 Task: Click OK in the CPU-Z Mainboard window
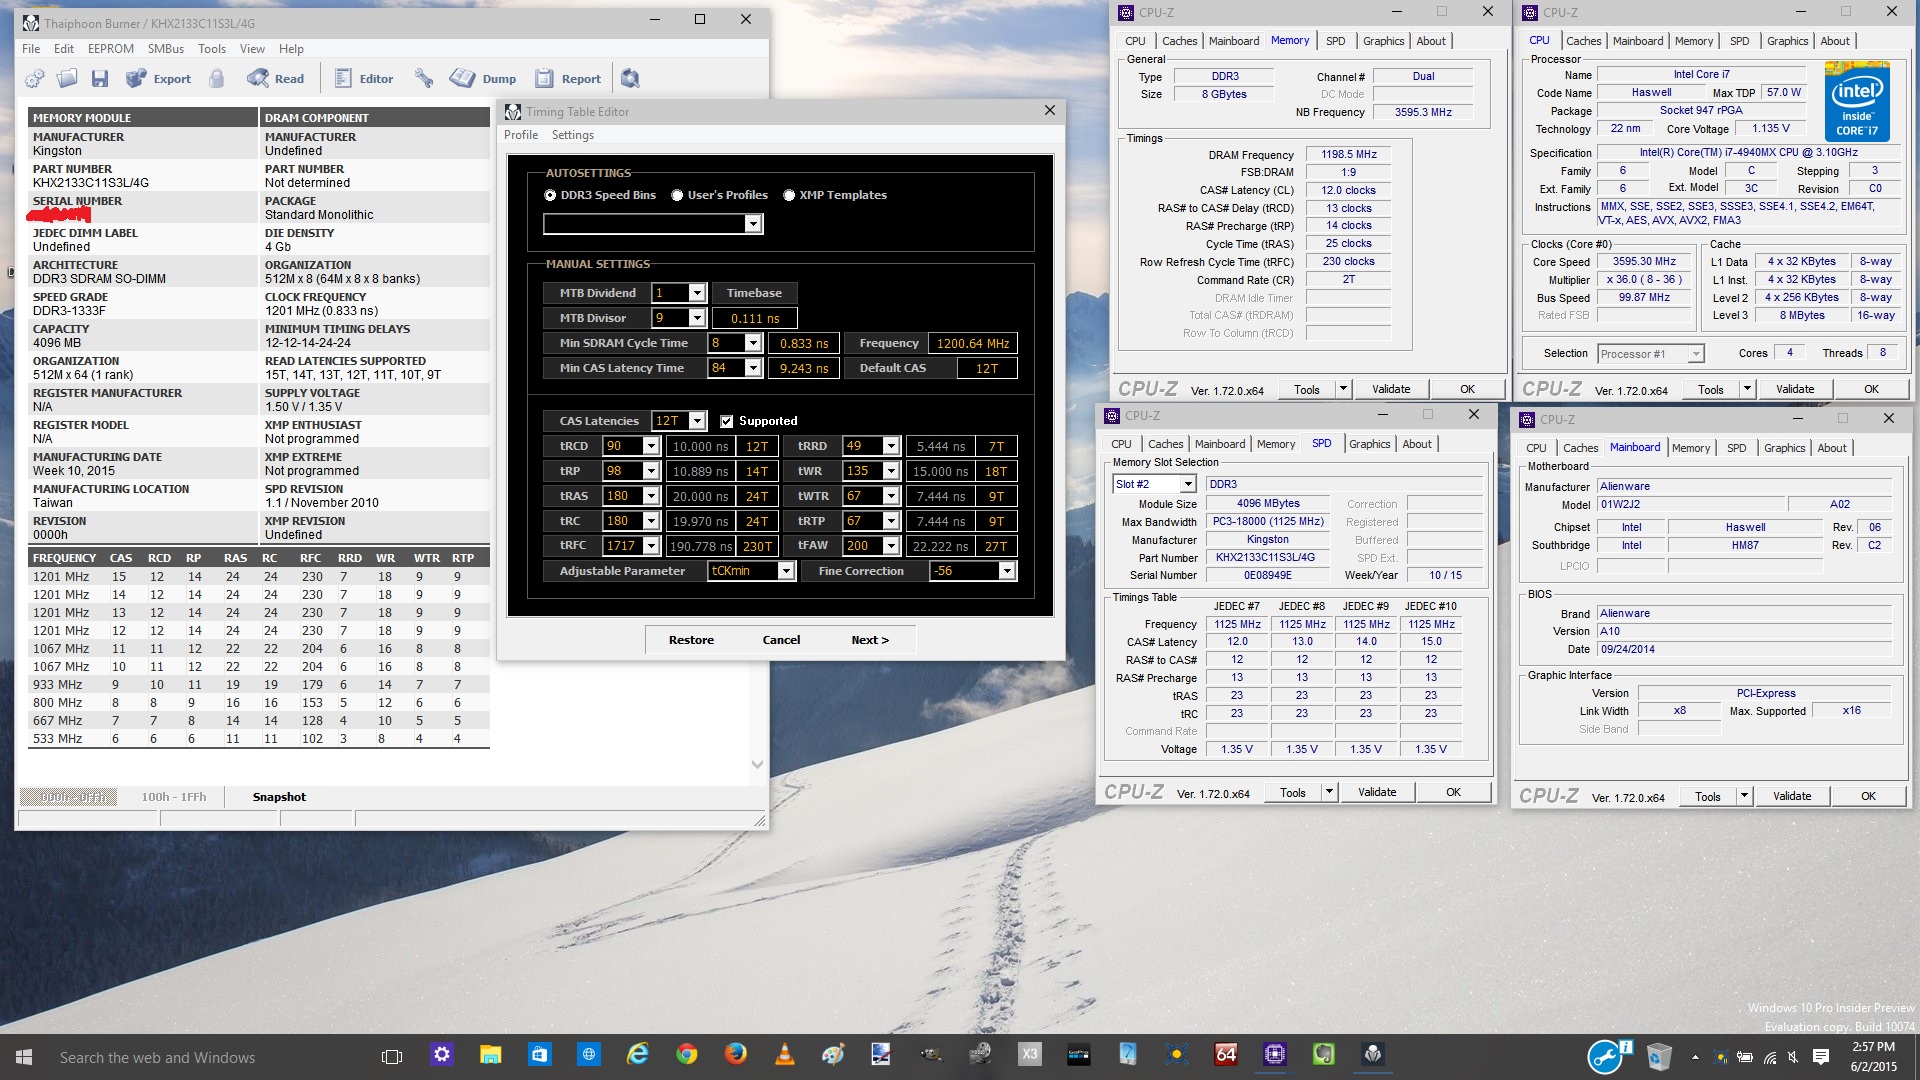(1868, 796)
